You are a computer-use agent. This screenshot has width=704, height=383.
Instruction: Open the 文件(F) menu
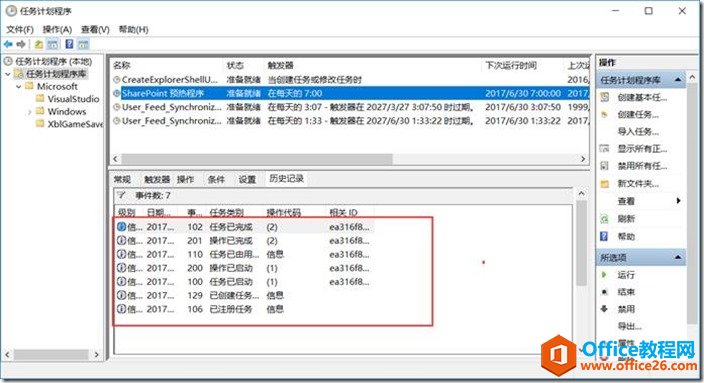tap(20, 30)
